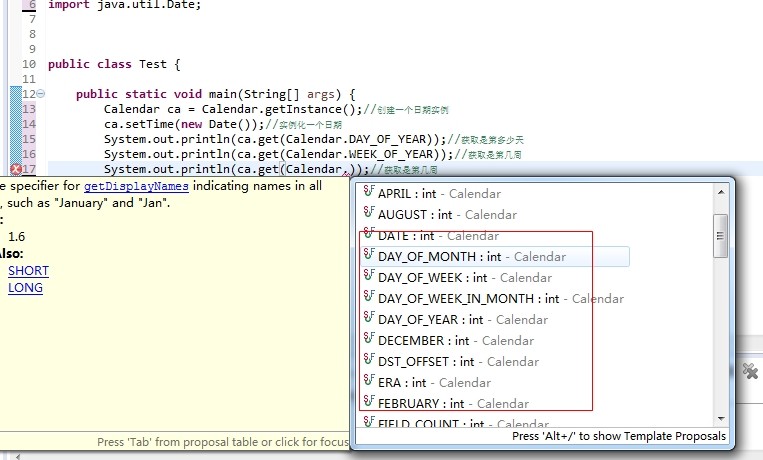The image size is (763, 460).
Task: Click the APRIL field icon
Action: 368,193
